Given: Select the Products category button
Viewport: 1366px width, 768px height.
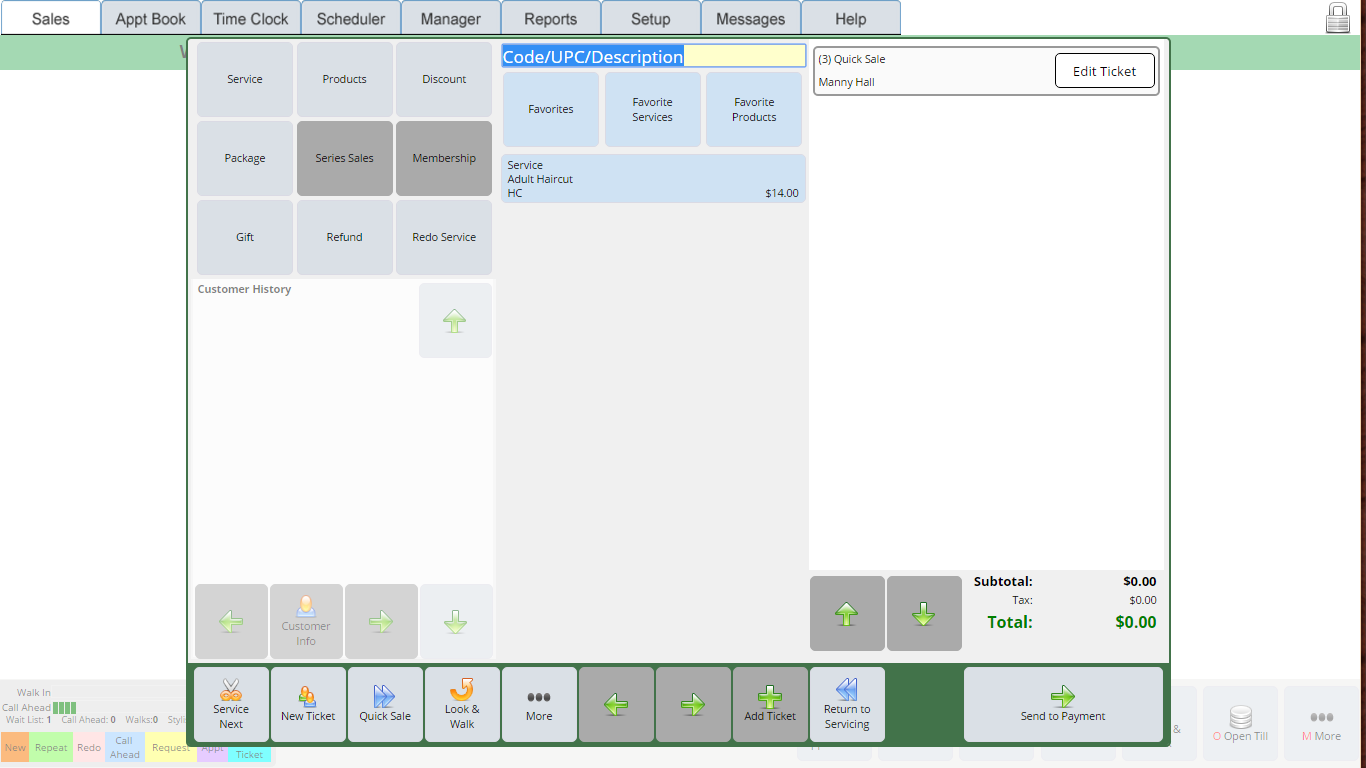Looking at the screenshot, I should click(x=345, y=79).
